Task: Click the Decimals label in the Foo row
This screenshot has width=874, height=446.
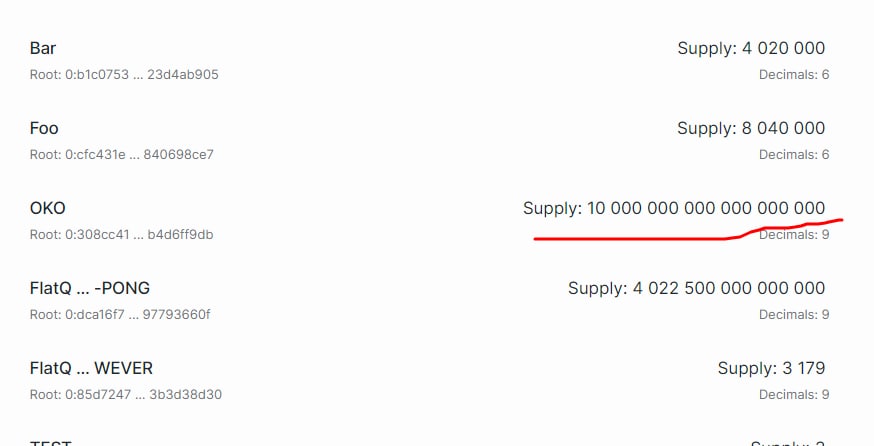Action: coord(794,154)
